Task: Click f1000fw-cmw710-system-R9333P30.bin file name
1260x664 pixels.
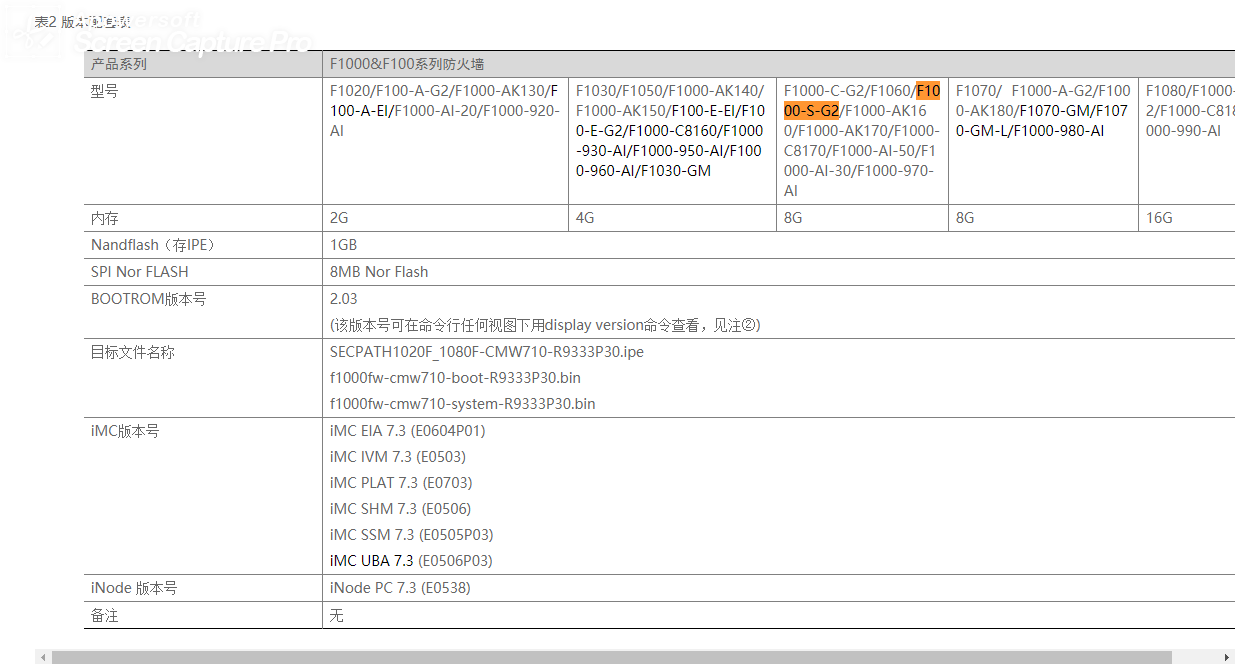Action: click(x=463, y=404)
